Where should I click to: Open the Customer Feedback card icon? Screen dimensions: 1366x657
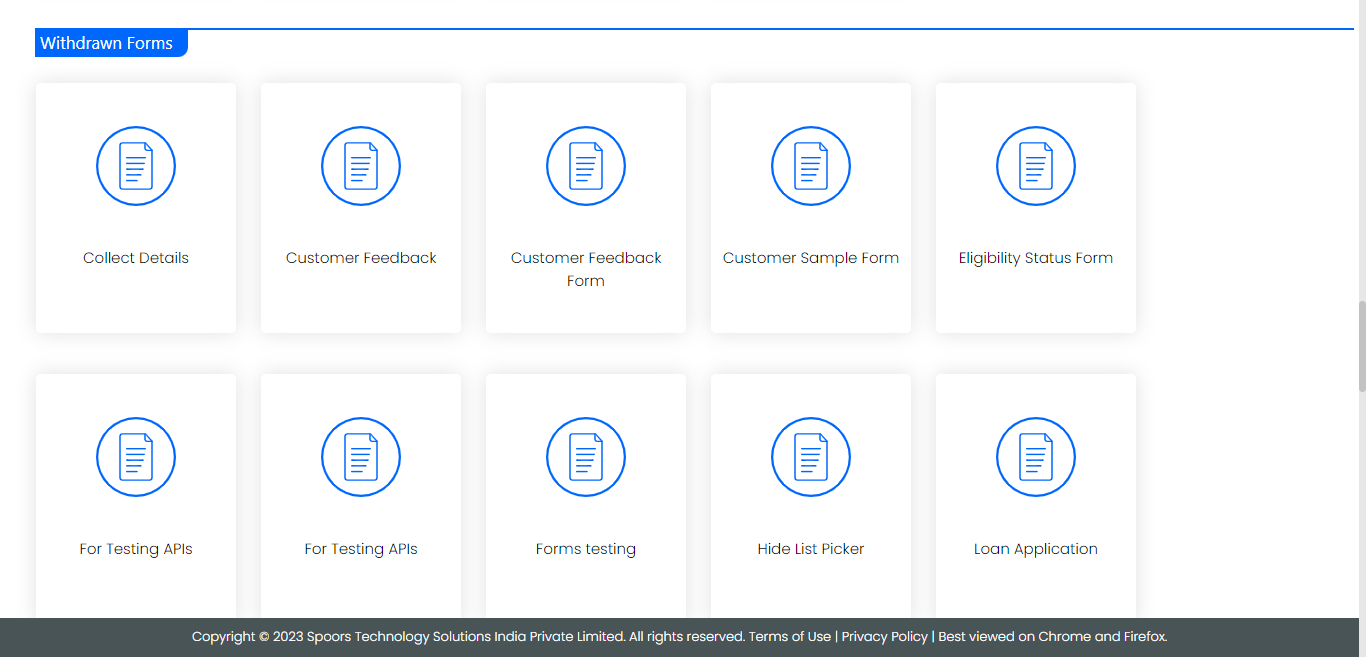coord(361,166)
